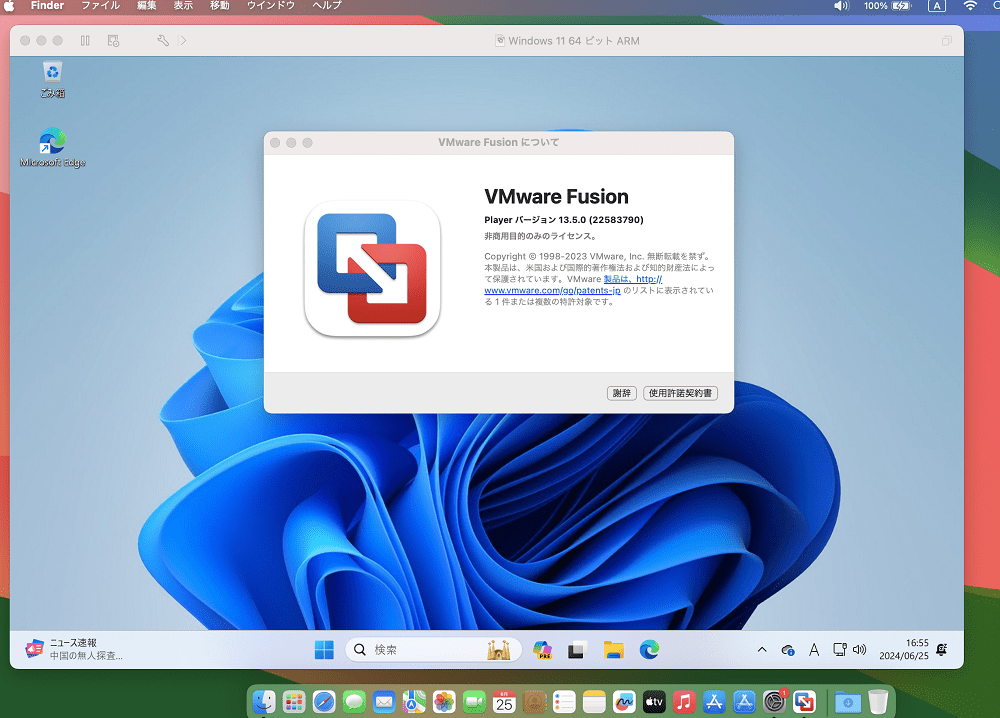Close the VMware Fusion について dialog

[x=275, y=143]
